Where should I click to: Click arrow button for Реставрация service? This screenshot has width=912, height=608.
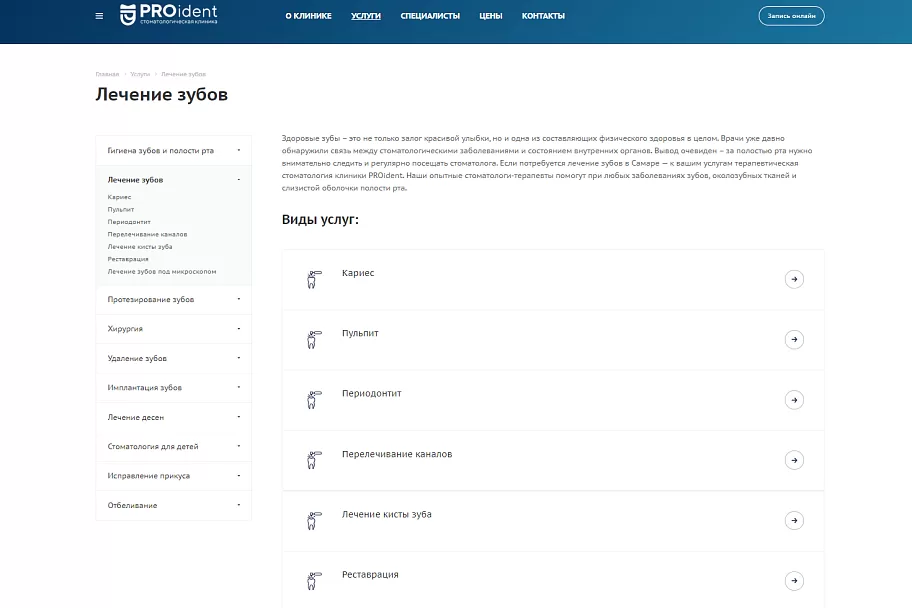point(794,581)
